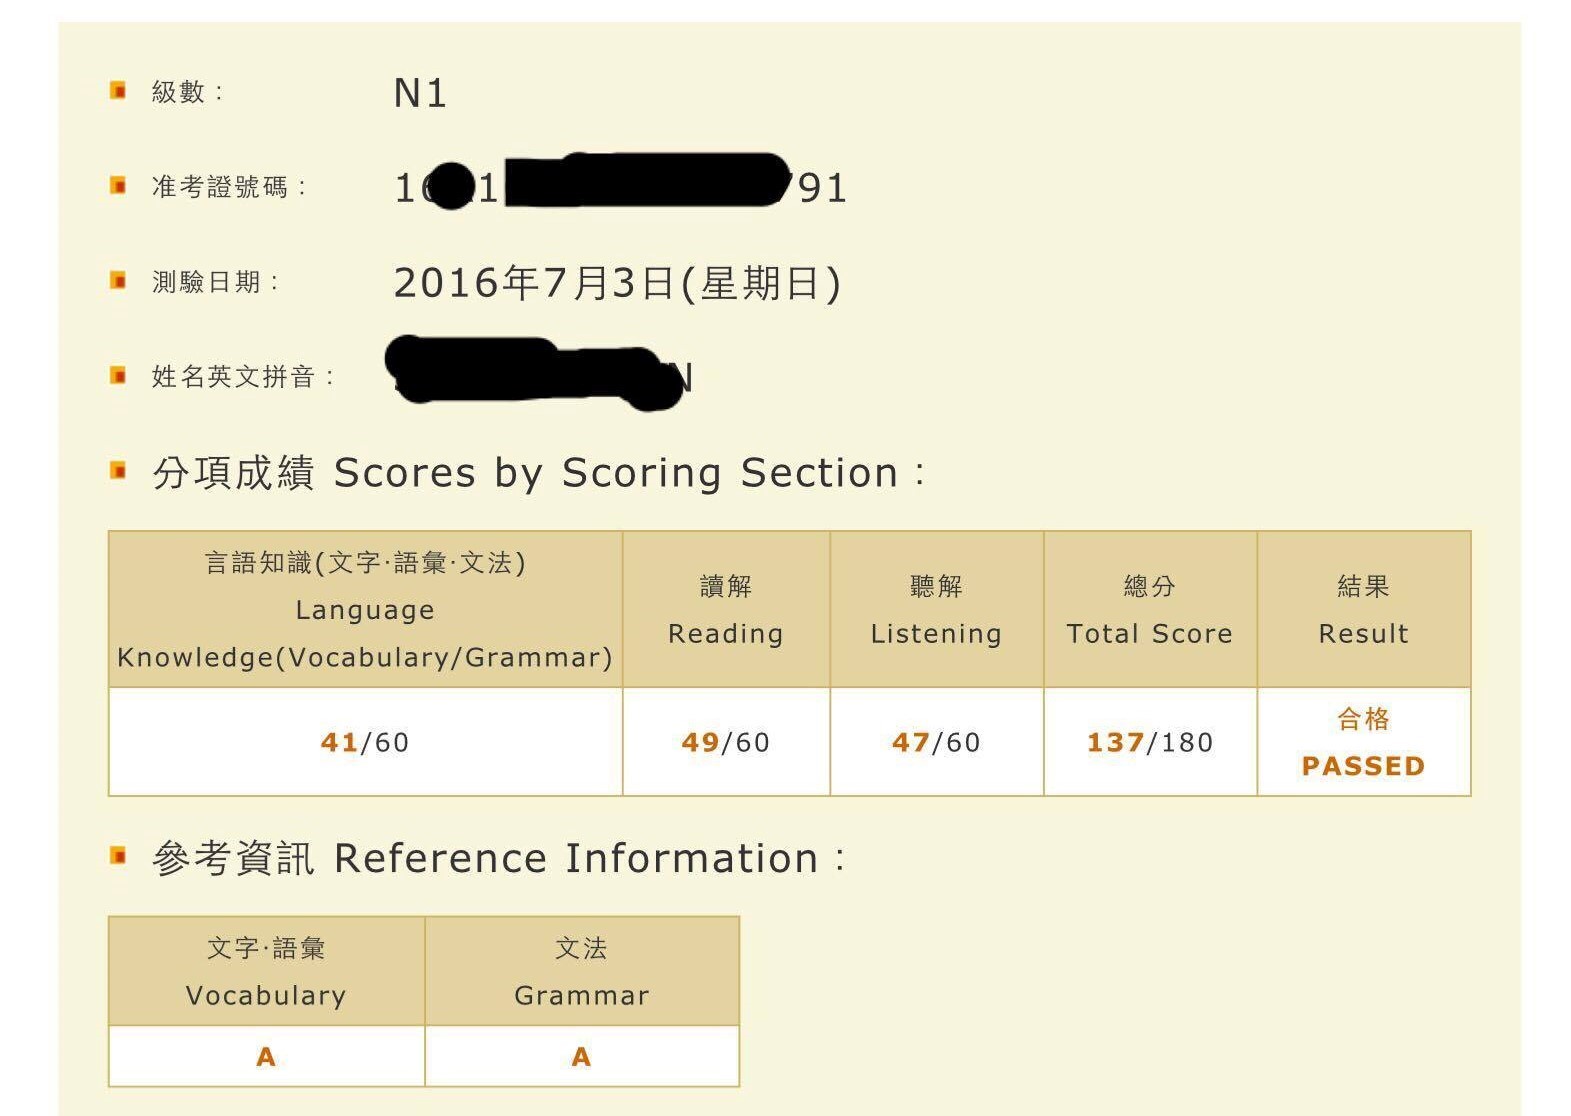Image resolution: width=1571 pixels, height=1116 pixels.
Task: Click the bullet icon beside 測驗日期
Action: 118,281
